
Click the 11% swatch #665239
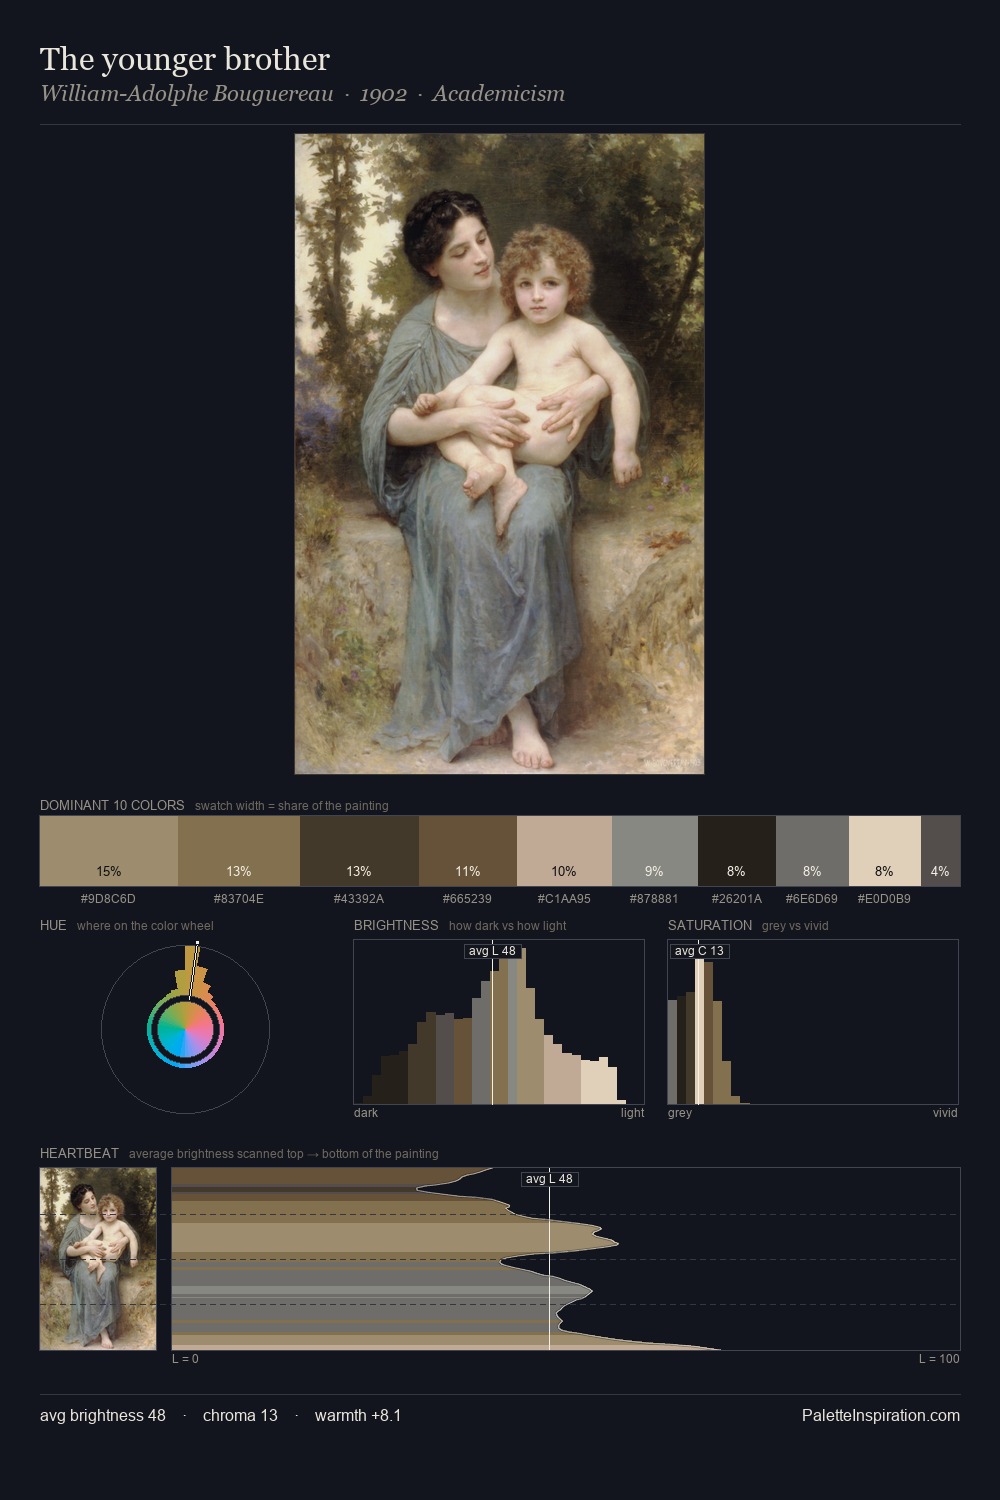tap(468, 851)
